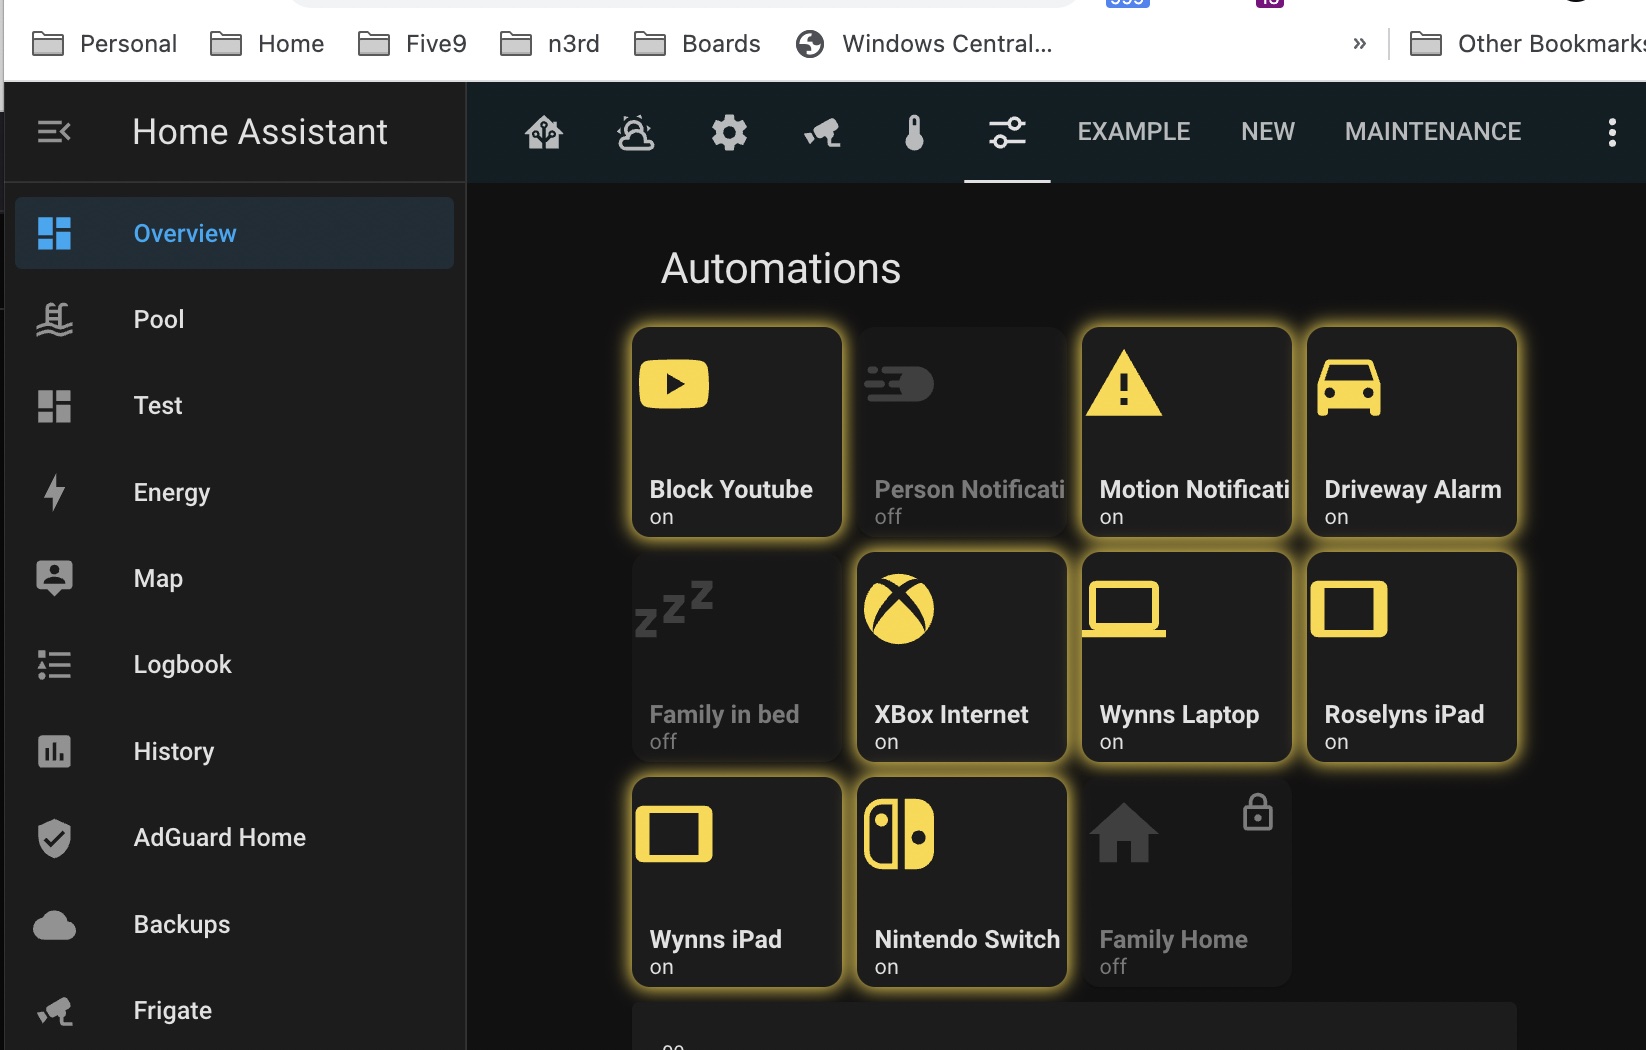Expand the hidden bookmarks chevron
1646x1050 pixels.
(x=1359, y=44)
